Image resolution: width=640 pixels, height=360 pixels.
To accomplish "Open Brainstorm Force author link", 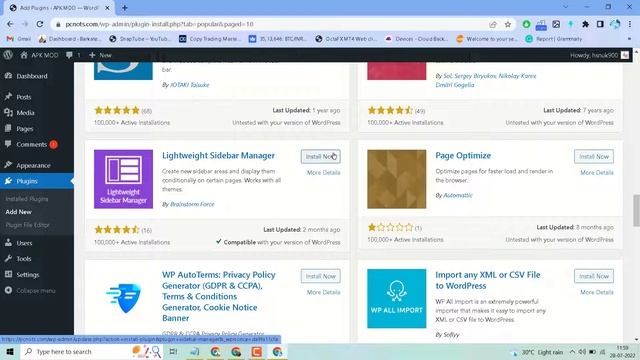I will click(x=192, y=204).
